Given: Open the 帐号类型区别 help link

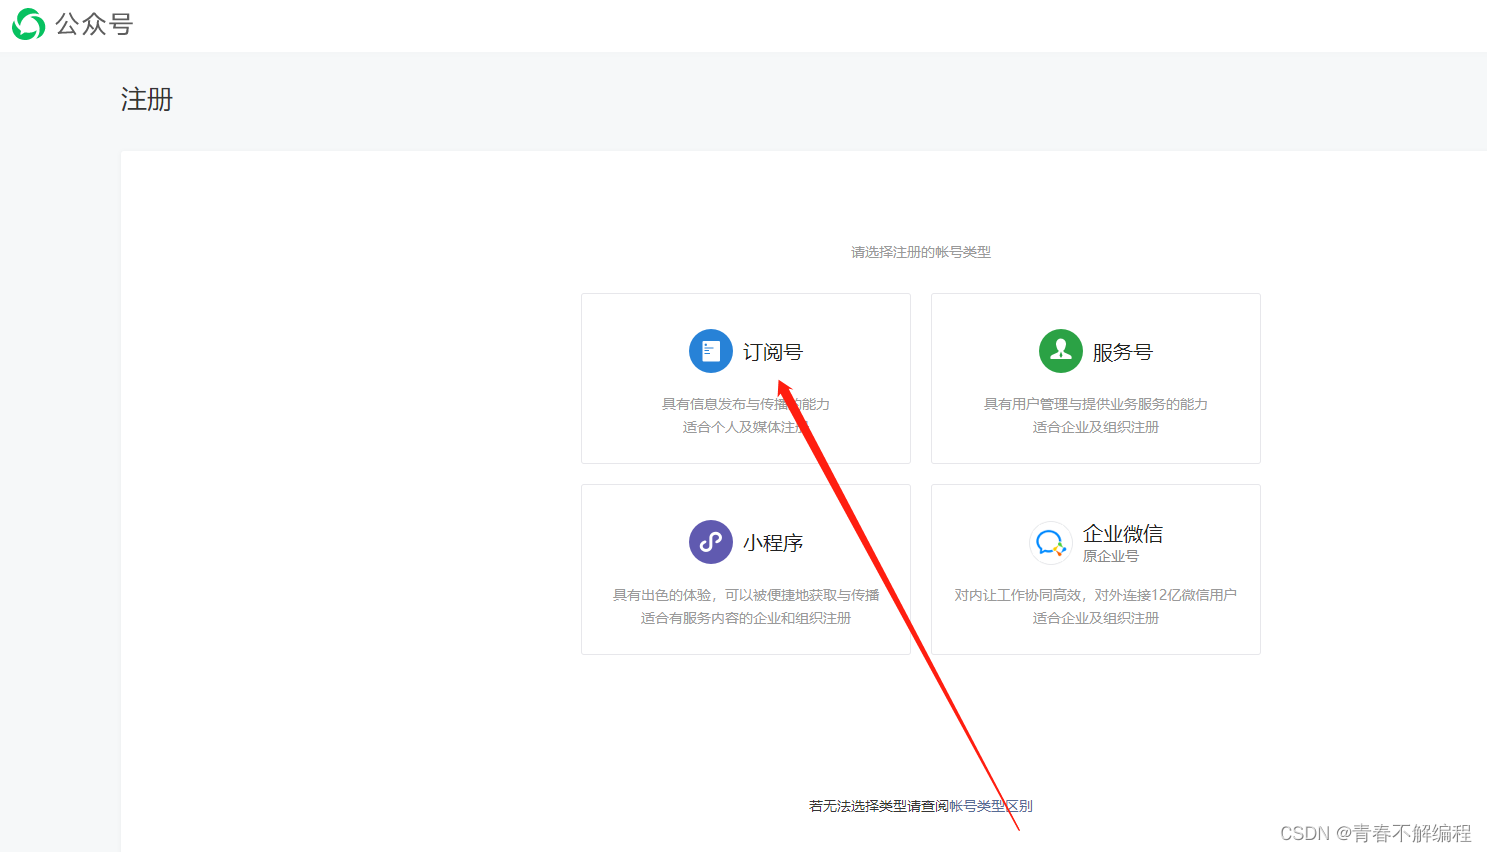Looking at the screenshot, I should [991, 806].
